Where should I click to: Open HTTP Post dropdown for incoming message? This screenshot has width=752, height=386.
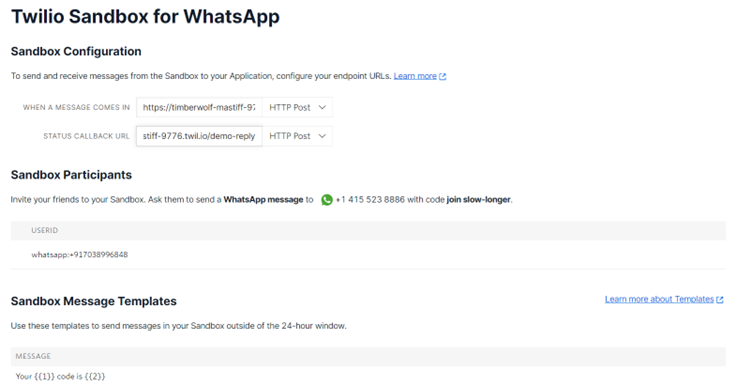coord(297,107)
